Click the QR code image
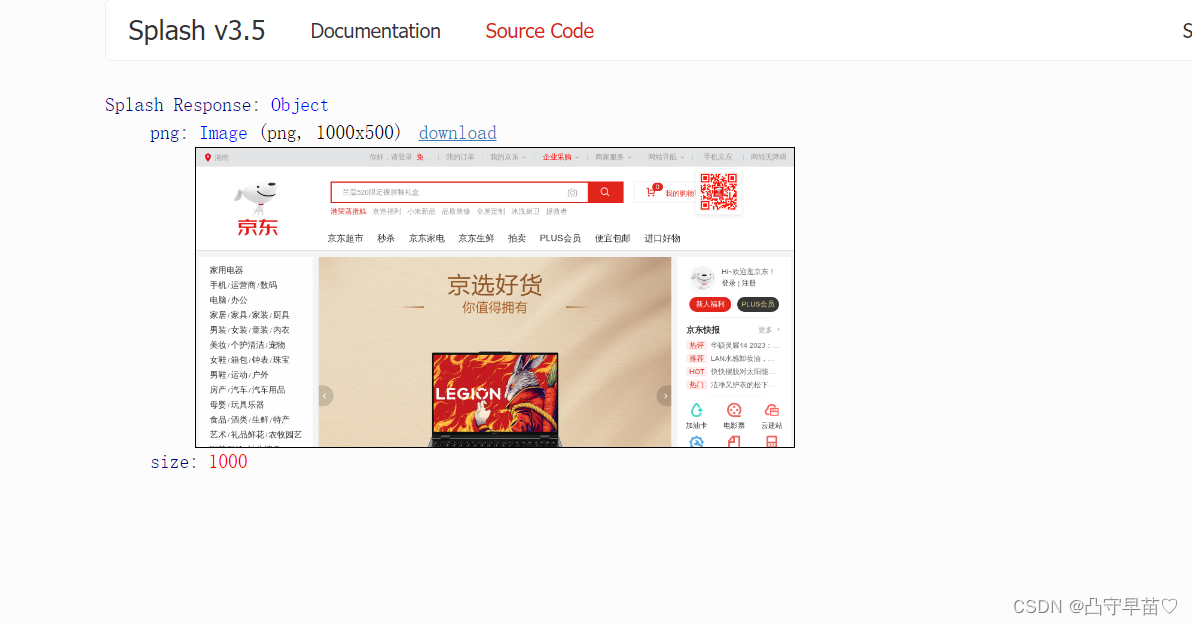Viewport: 1192px width, 625px height. pyautogui.click(x=718, y=192)
